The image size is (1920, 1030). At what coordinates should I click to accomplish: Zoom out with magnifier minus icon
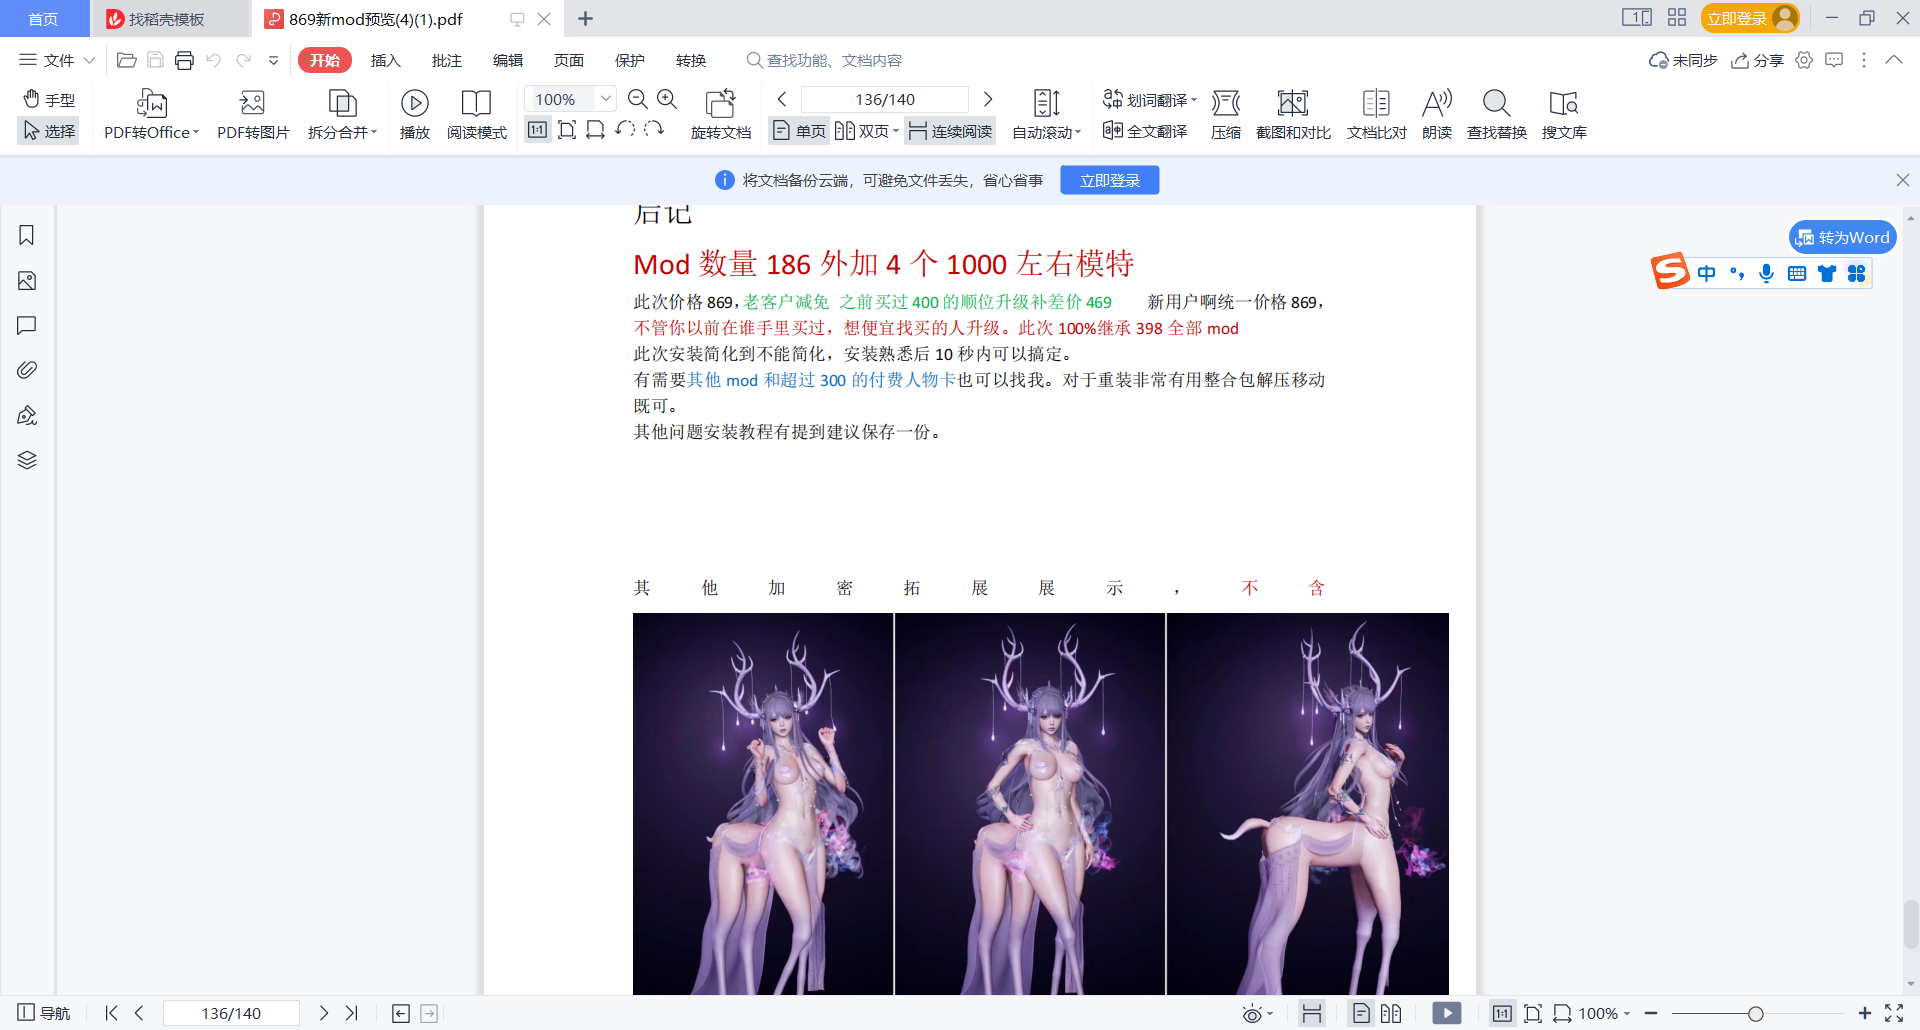[637, 99]
